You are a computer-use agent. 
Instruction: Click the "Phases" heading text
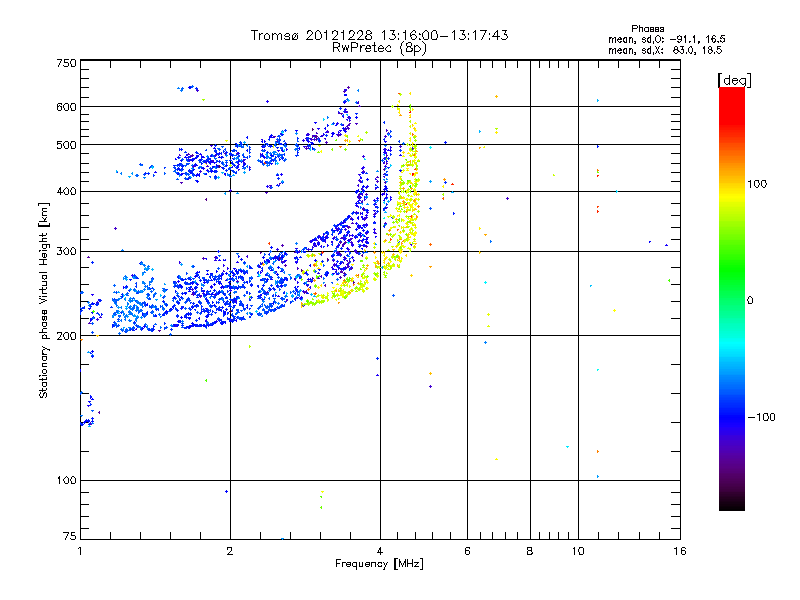(x=647, y=29)
